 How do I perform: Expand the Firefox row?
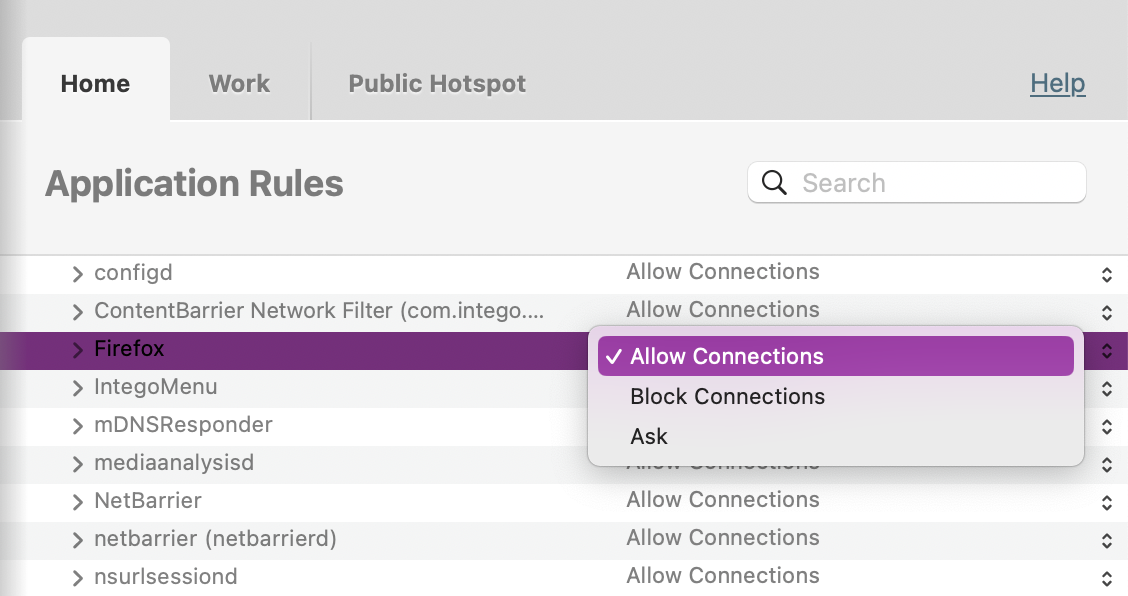[78, 350]
